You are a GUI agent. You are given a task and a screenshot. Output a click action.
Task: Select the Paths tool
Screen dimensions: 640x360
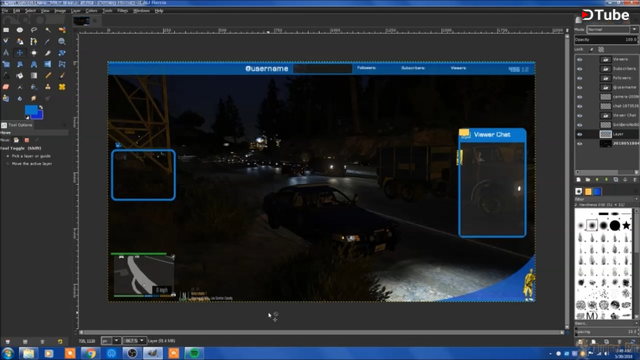34,41
